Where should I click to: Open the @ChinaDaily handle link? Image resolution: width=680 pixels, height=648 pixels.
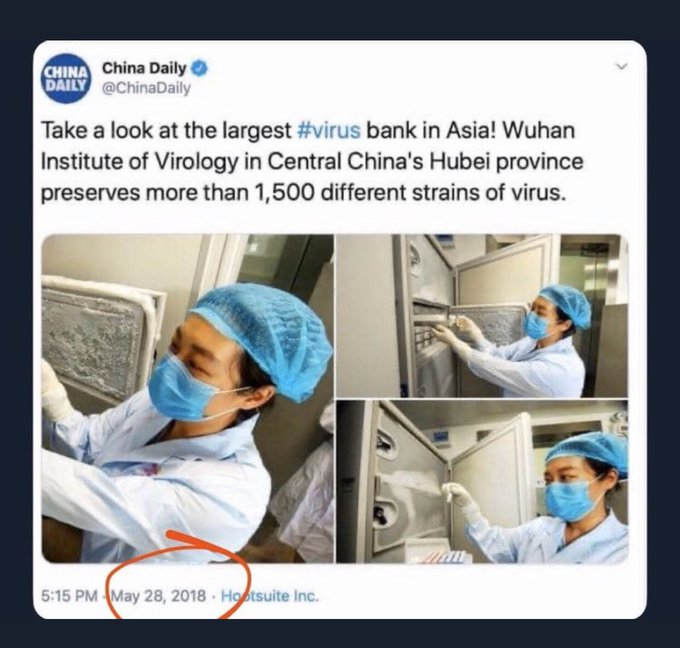(x=146, y=88)
